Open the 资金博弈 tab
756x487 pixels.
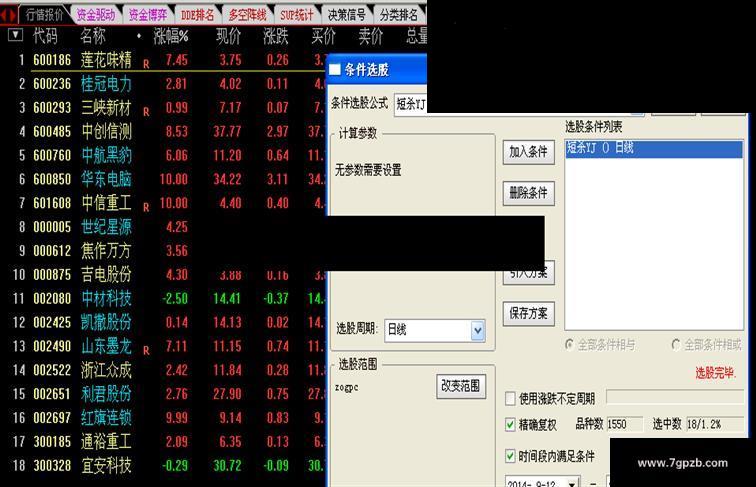pos(147,14)
